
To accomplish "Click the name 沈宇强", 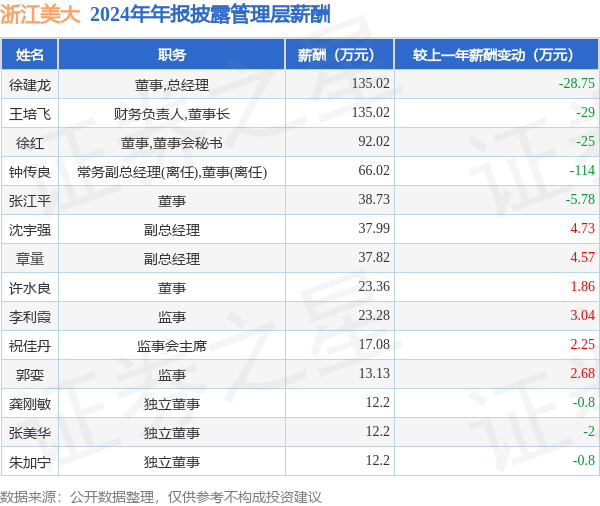I will tap(29, 230).
